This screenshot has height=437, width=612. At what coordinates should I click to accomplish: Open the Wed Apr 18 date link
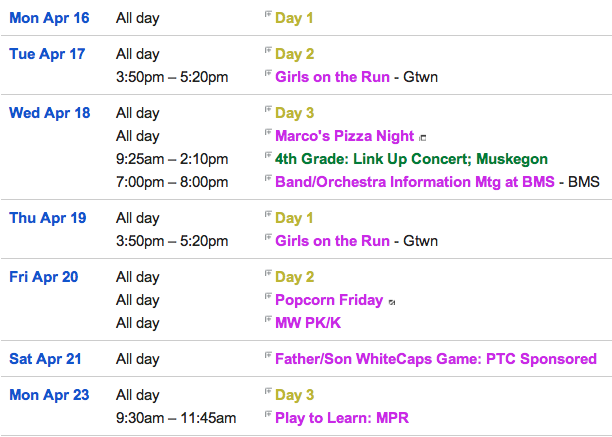click(50, 113)
